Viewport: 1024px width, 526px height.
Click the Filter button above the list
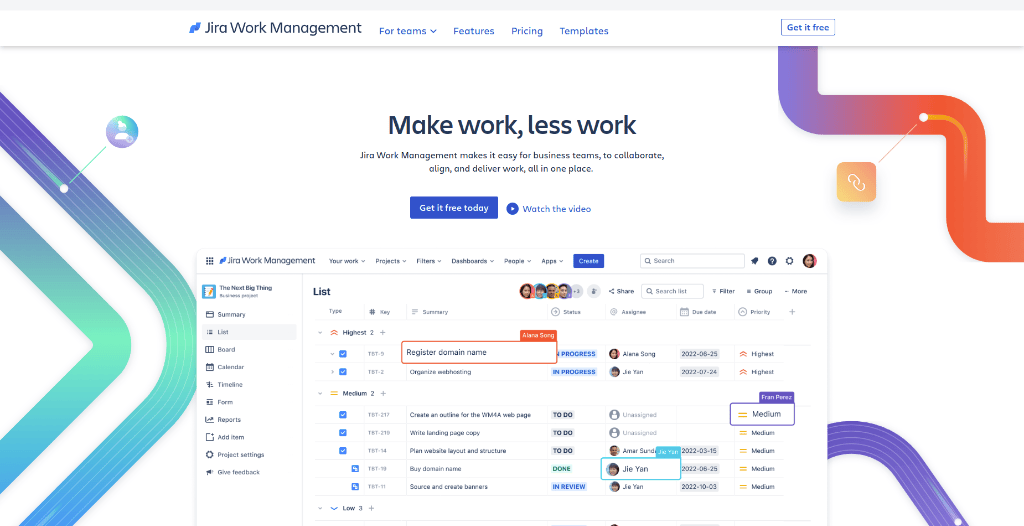pos(724,291)
